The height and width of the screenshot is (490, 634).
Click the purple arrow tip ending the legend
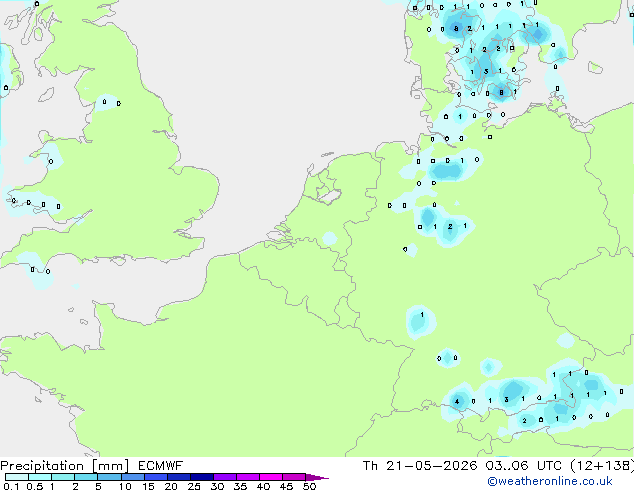317,477
